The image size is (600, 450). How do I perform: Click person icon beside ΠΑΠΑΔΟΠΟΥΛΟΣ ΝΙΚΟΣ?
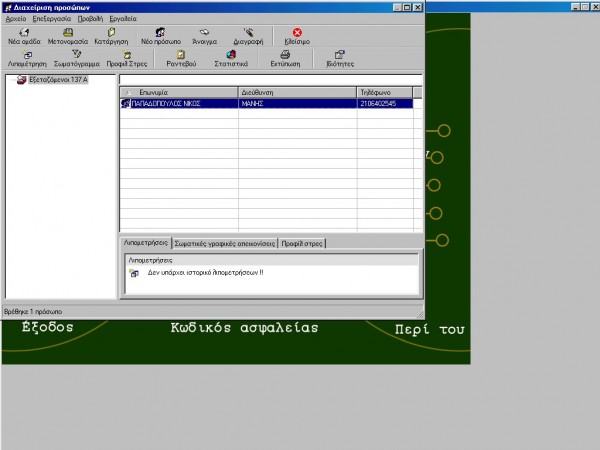click(126, 103)
